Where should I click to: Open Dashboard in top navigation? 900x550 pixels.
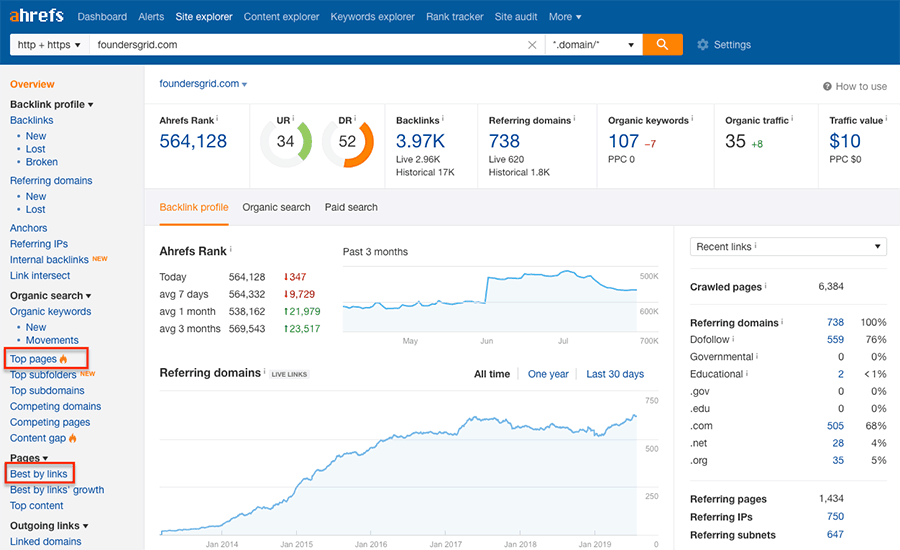point(102,17)
